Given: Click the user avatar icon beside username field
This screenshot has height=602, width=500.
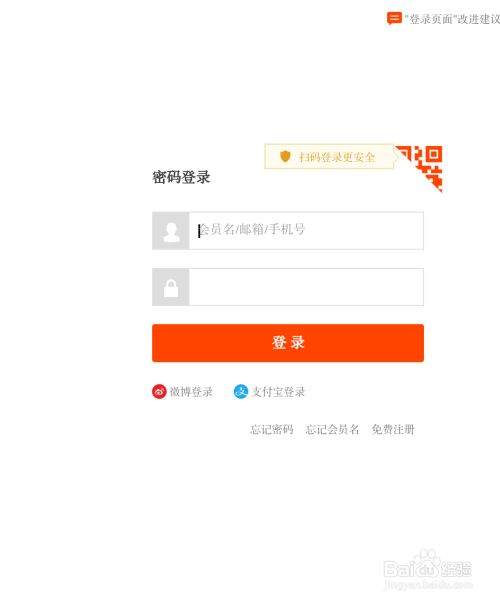Looking at the screenshot, I should coord(171,231).
